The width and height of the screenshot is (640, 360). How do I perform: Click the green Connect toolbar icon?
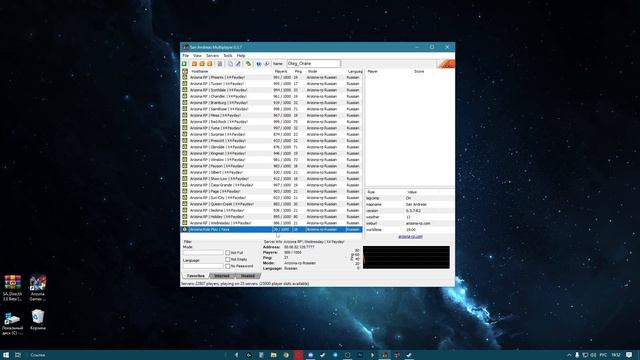click(x=184, y=64)
